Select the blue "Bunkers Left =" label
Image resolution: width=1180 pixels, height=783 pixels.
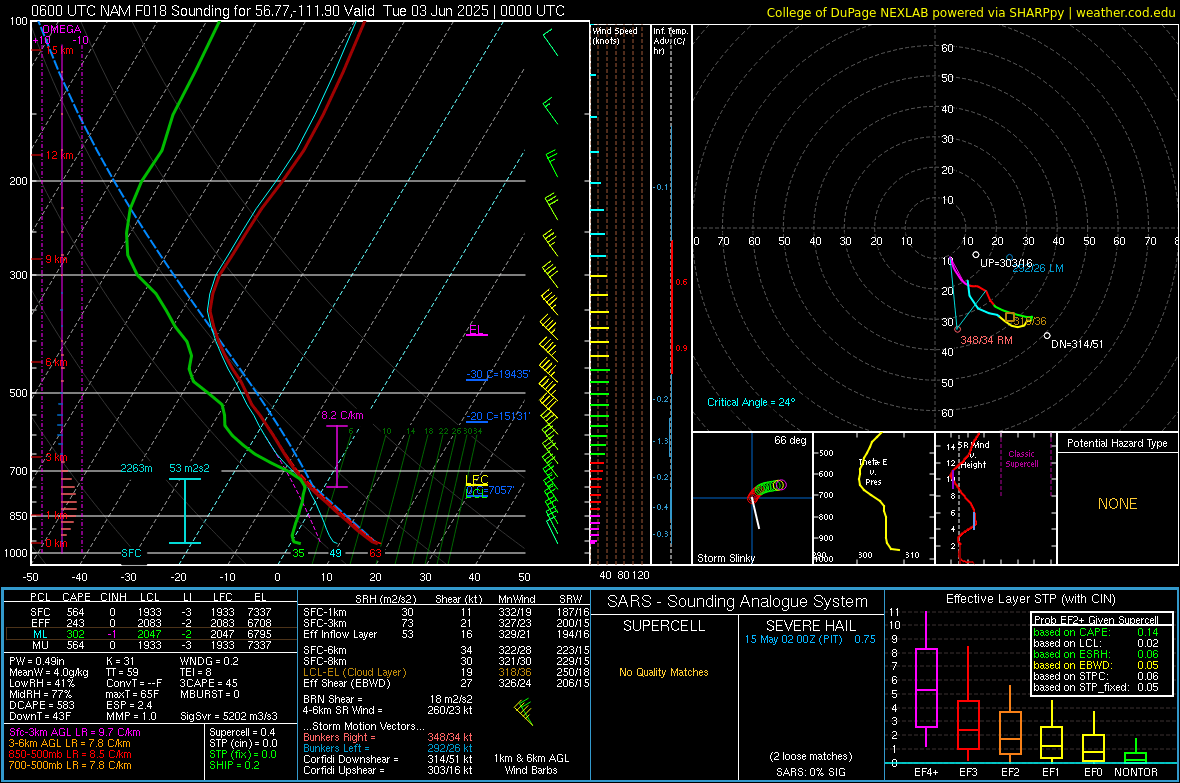click(x=336, y=748)
